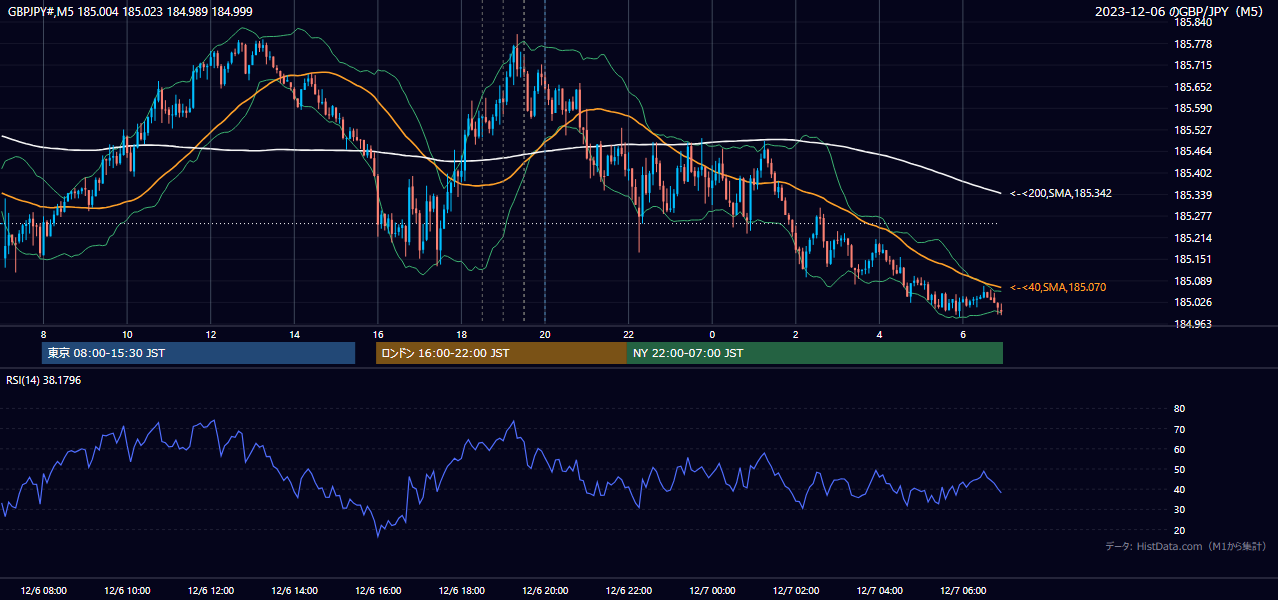The width and height of the screenshot is (1278, 600).
Task: Click the 12/6 08:00 time axis label
Action: click(43, 590)
